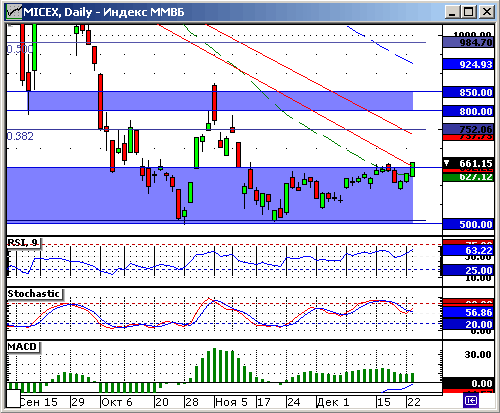The height and width of the screenshot is (413, 500).
Task: Click the latest green candle near 661.15
Action: pos(413,169)
